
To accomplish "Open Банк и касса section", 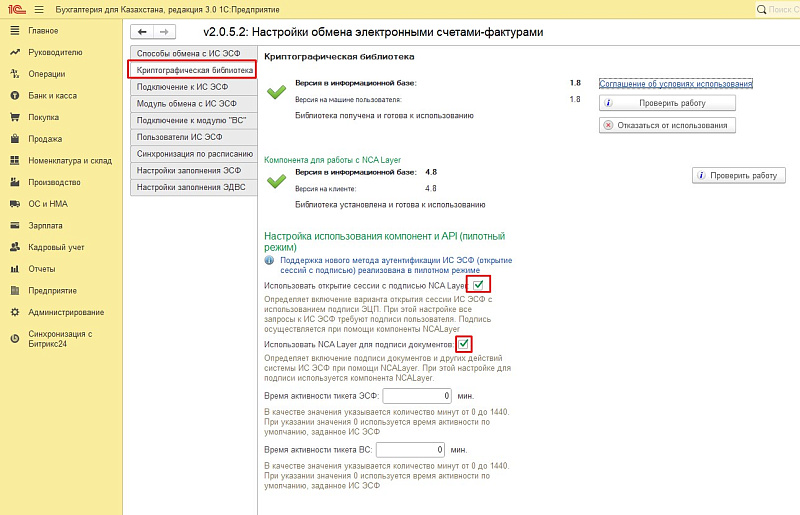I will click(52, 95).
